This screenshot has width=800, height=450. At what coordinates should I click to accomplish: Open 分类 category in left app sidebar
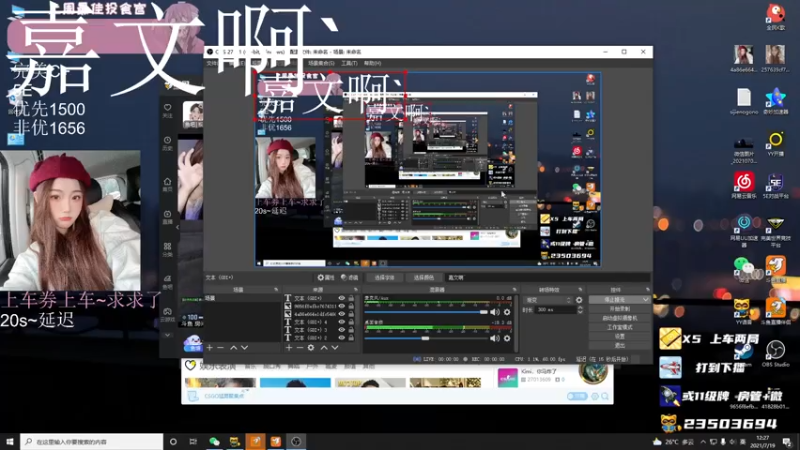coord(167,249)
